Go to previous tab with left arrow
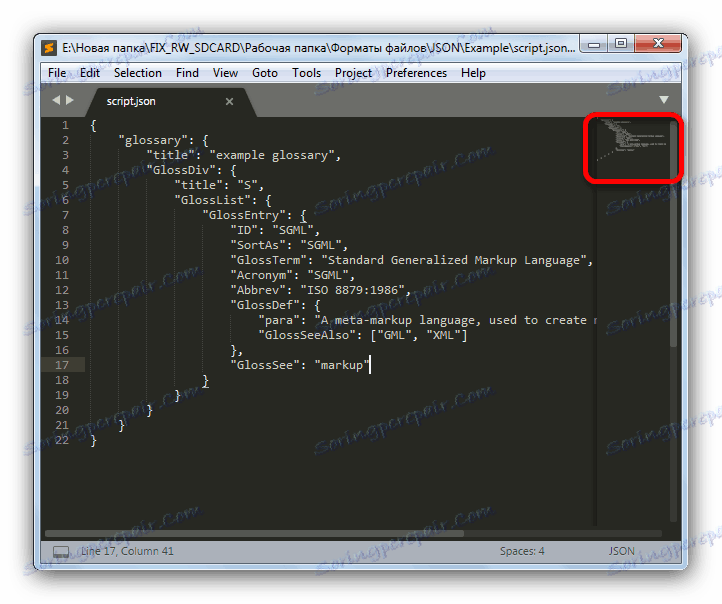The width and height of the screenshot is (722, 604). (56, 100)
